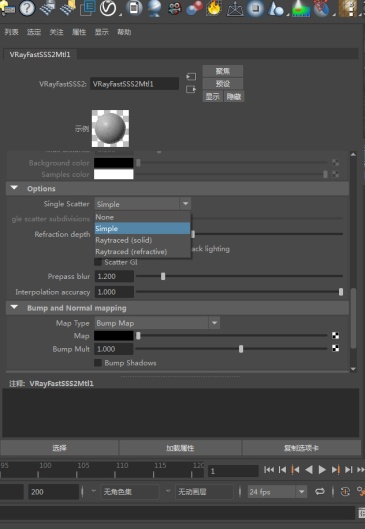Viewport: 365px width, 529px height.
Task: Click the Background color black swatch
Action: pyautogui.click(x=114, y=163)
